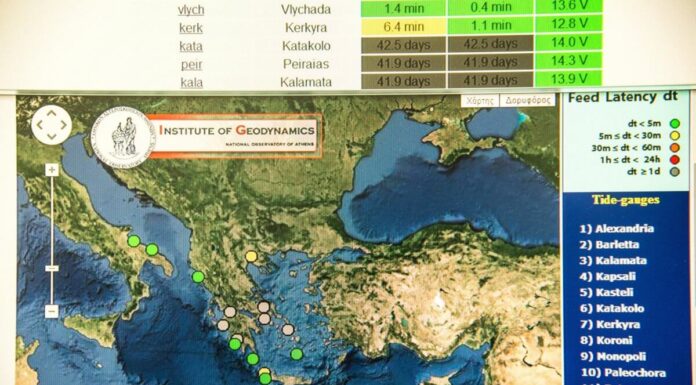Open the kala station link
Image resolution: width=696 pixels, height=385 pixels.
tap(192, 83)
